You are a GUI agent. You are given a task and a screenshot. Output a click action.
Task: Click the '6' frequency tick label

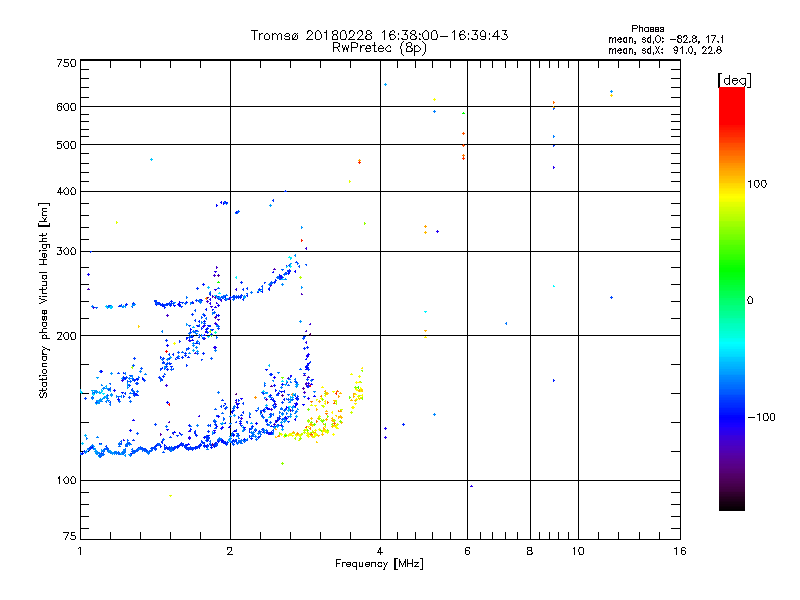click(x=467, y=551)
